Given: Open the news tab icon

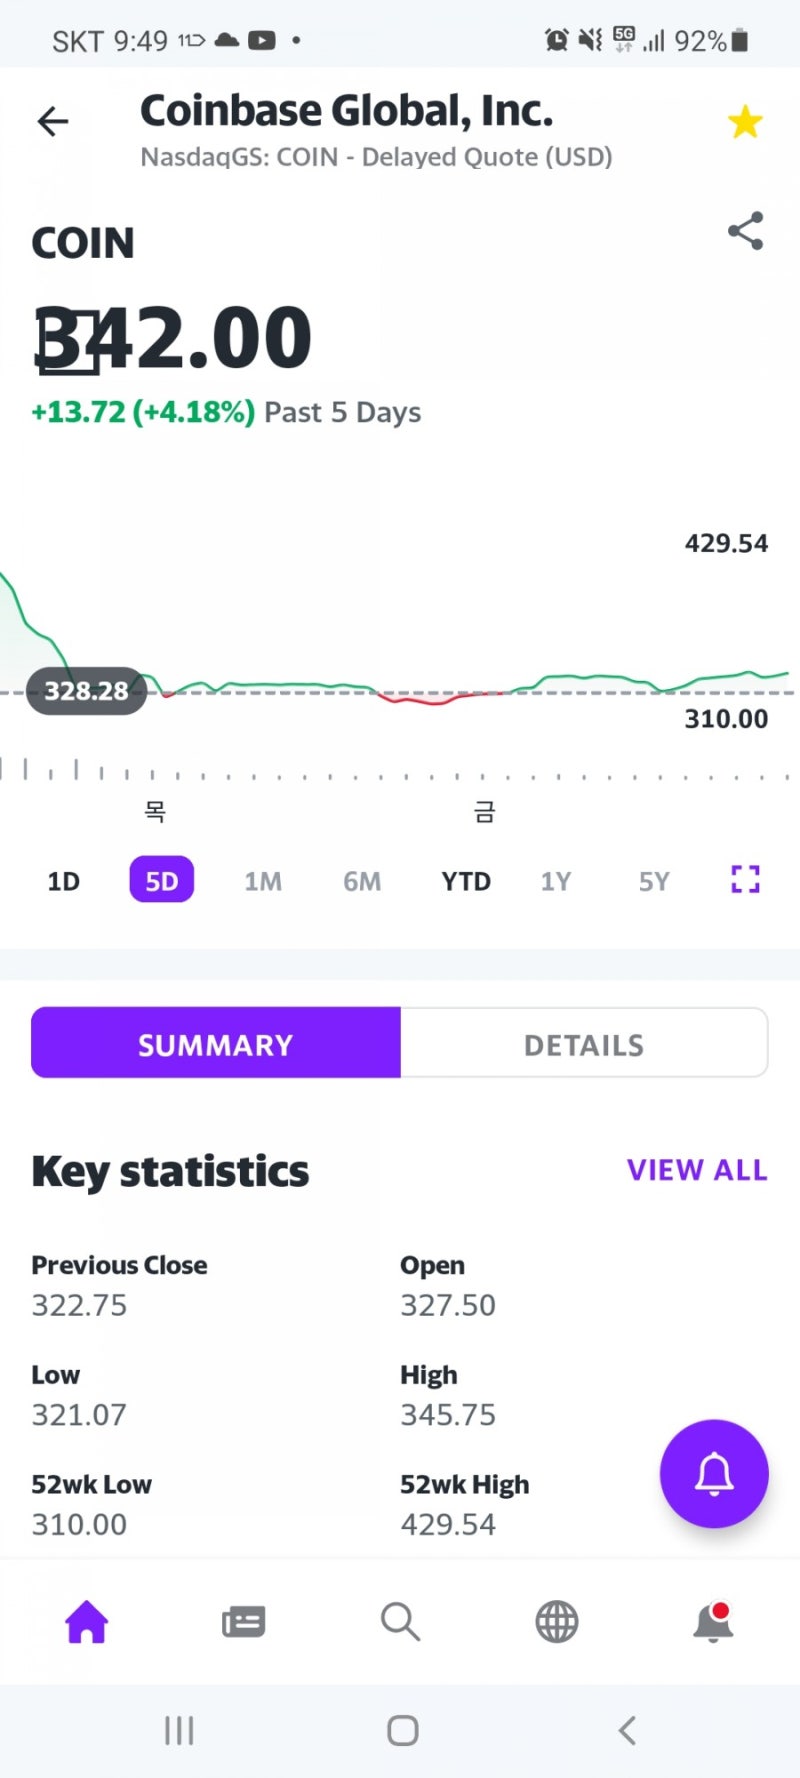Looking at the screenshot, I should coord(243,1621).
